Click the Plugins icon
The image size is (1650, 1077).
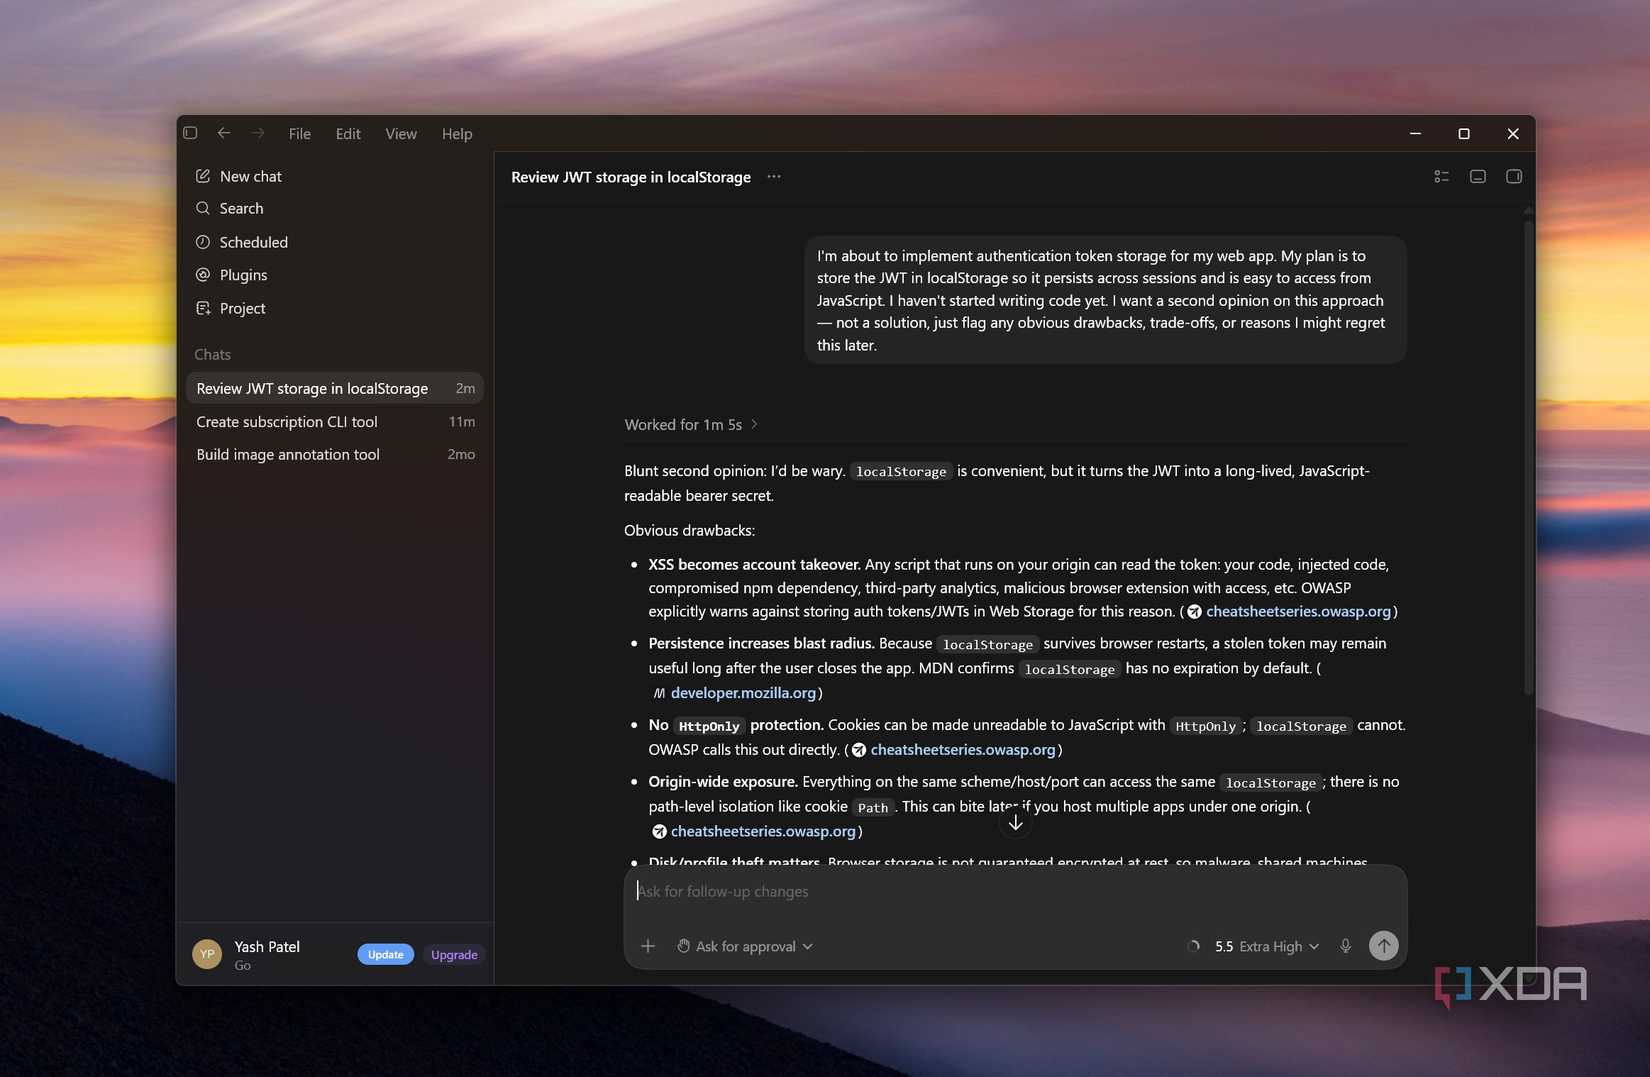(203, 275)
